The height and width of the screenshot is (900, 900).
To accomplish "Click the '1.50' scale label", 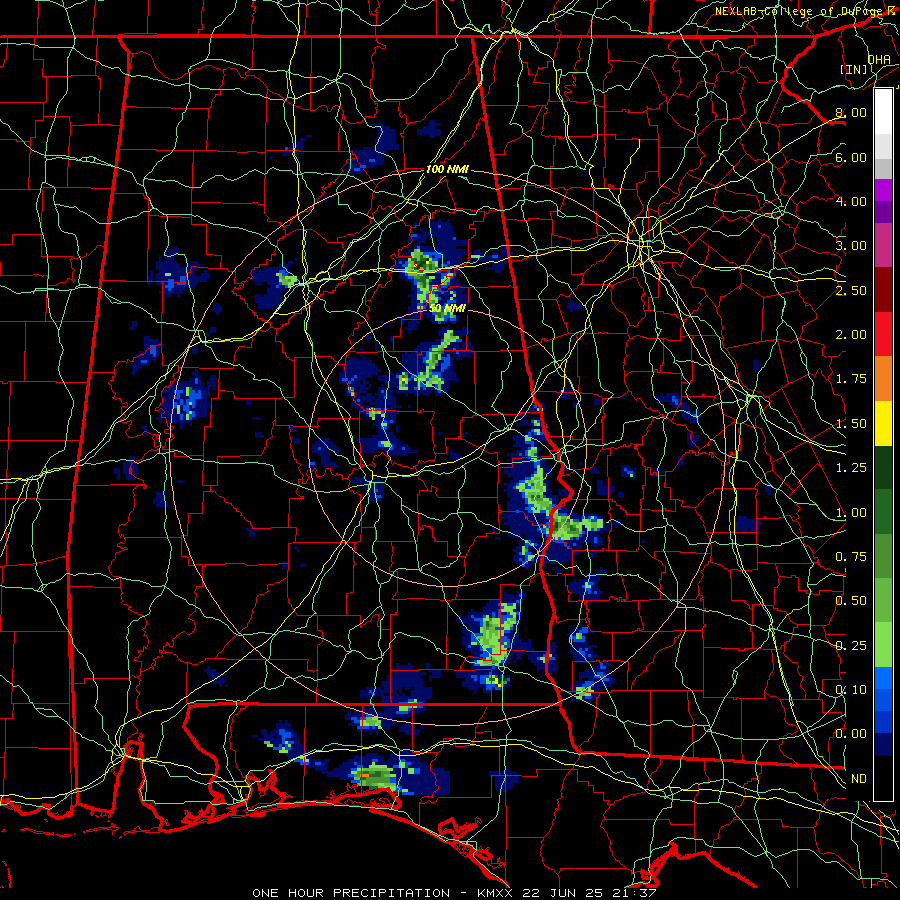I will (851, 424).
